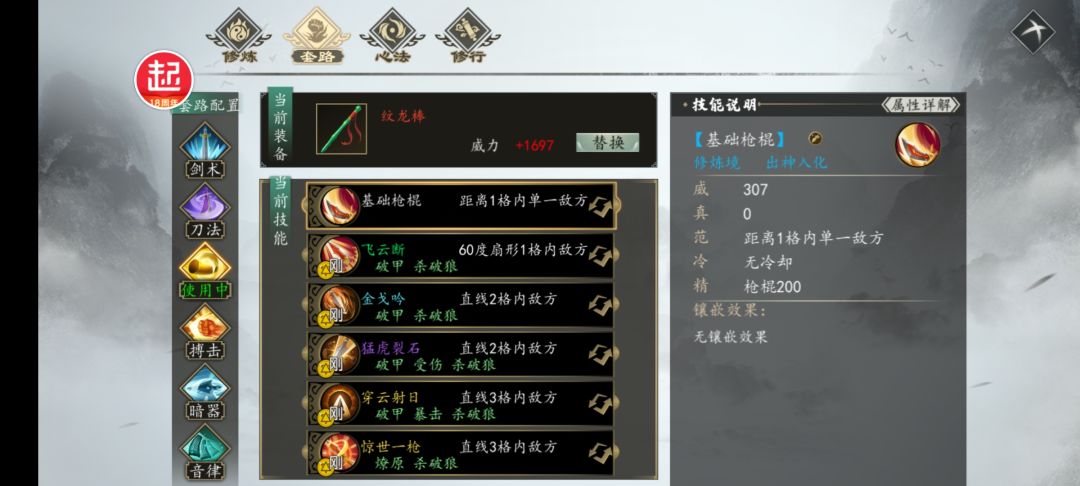Viewport: 1080px width, 486px height.
Task: Open 属性详解 attribute details
Action: click(920, 105)
